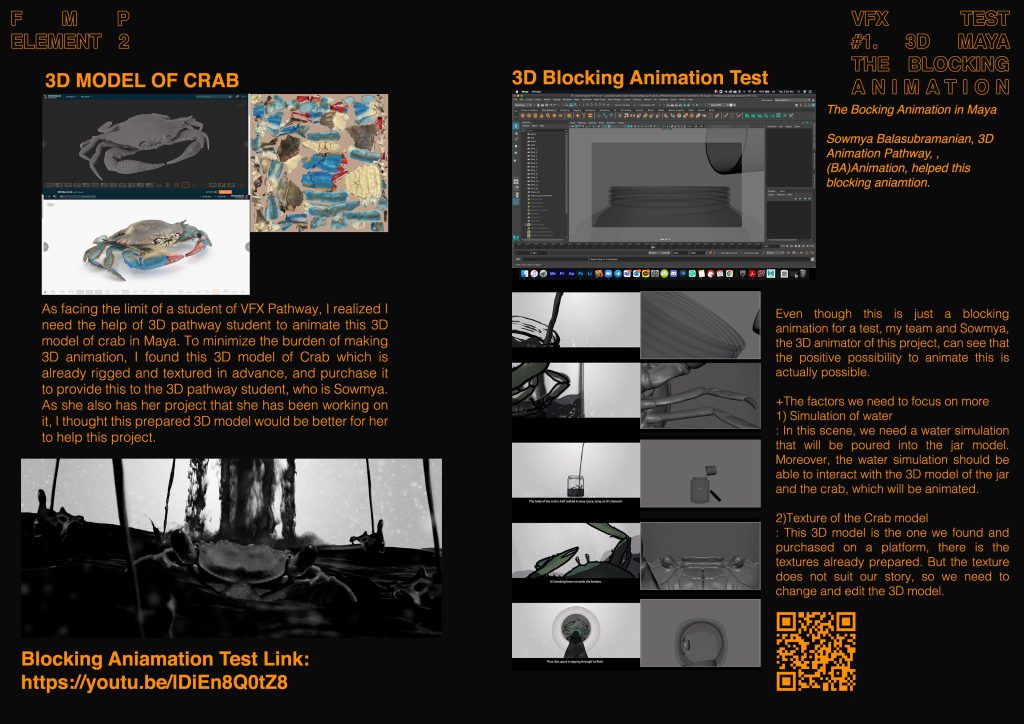Viewport: 1024px width, 724px height.
Task: Select the gray crab face blocking render
Action: tap(700, 556)
